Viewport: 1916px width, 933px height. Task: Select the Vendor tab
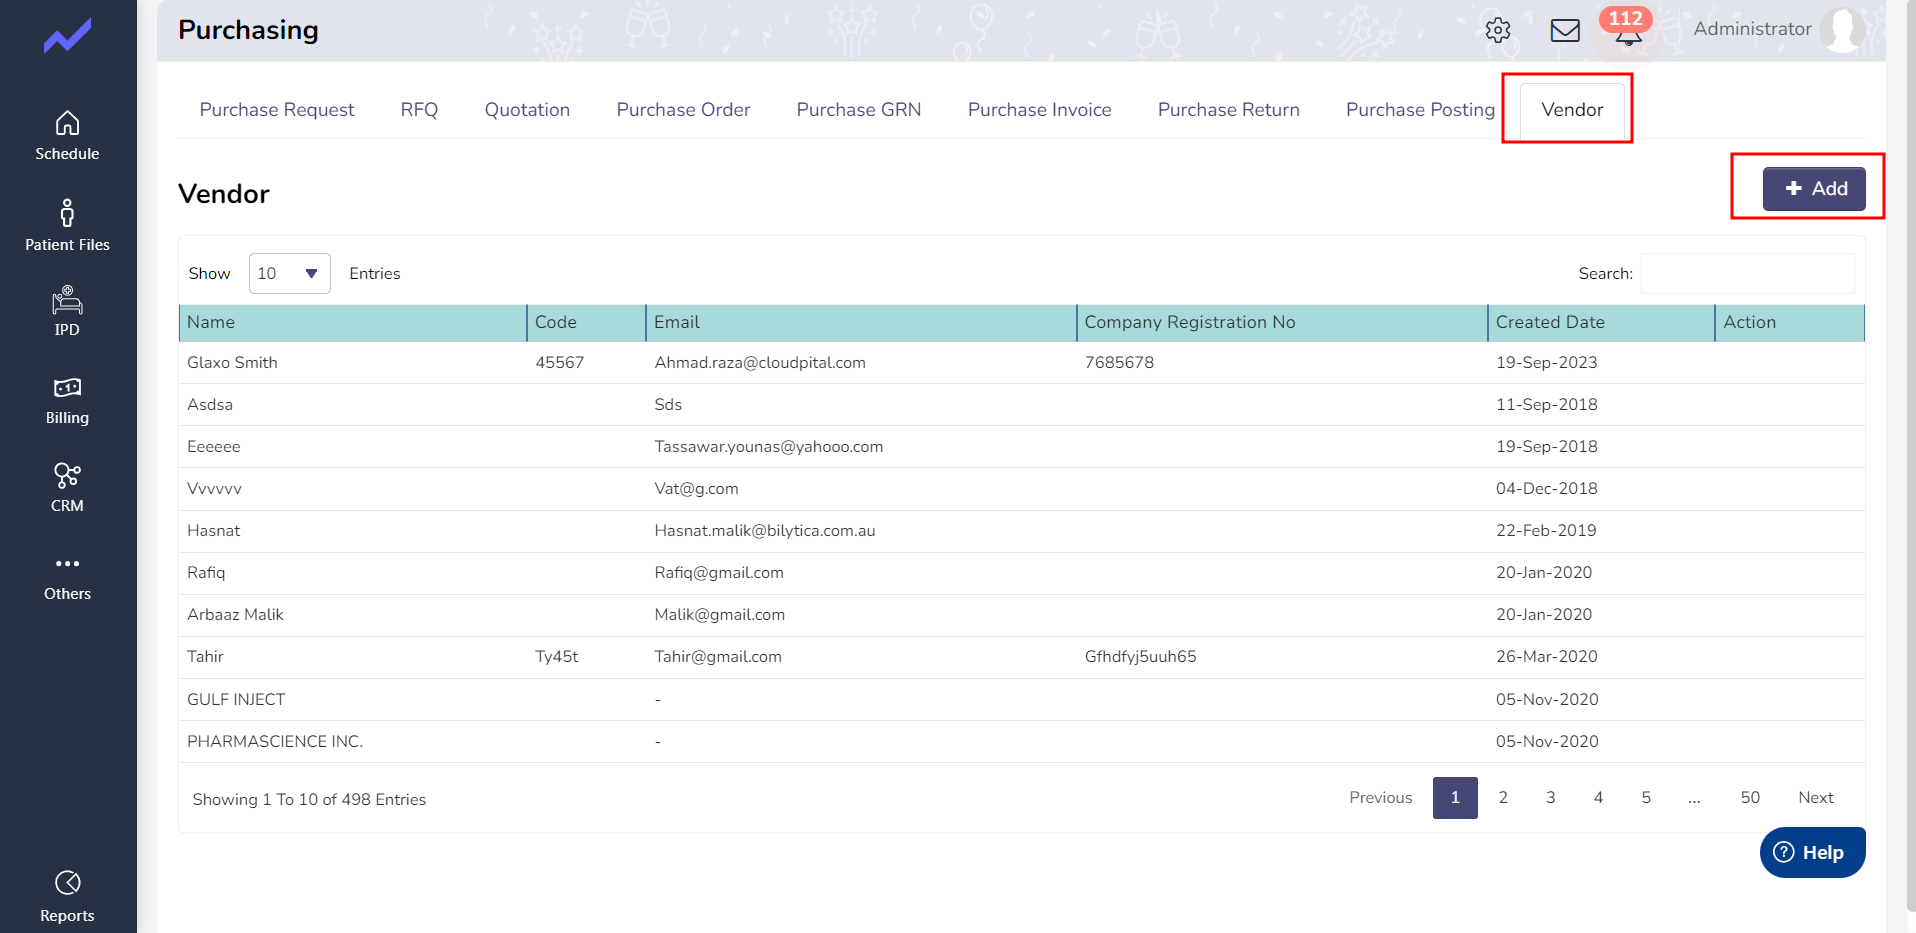1572,110
